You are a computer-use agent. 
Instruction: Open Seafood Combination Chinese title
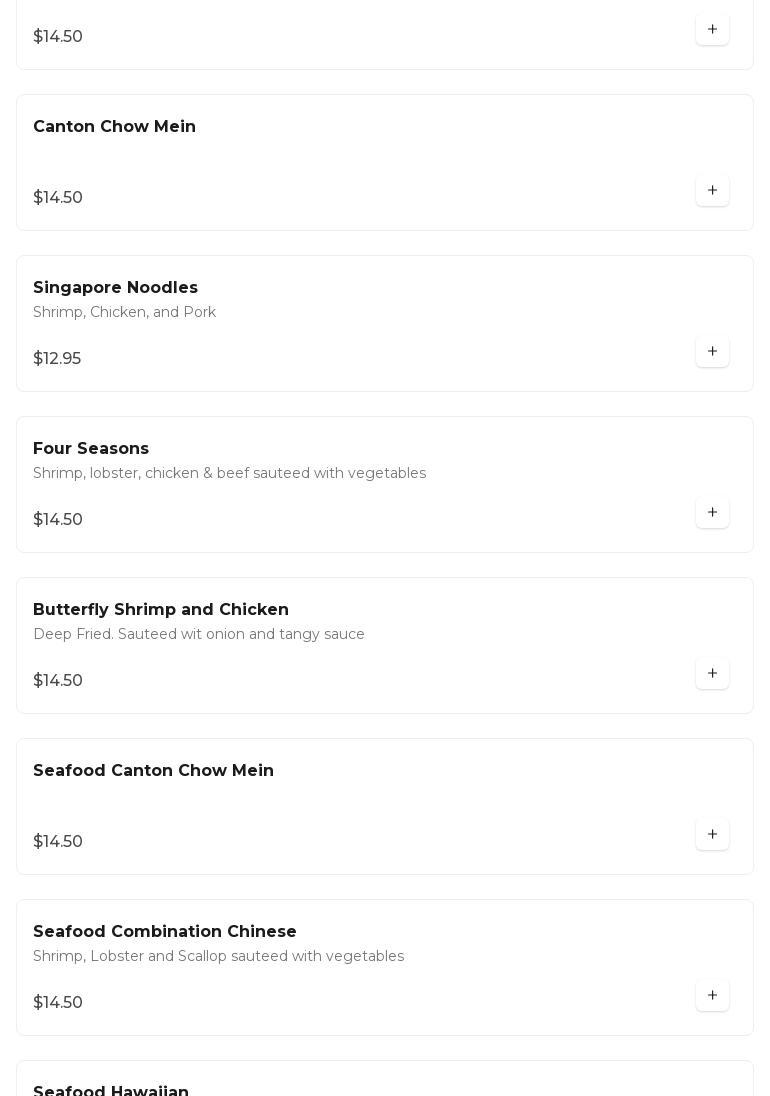click(x=165, y=931)
